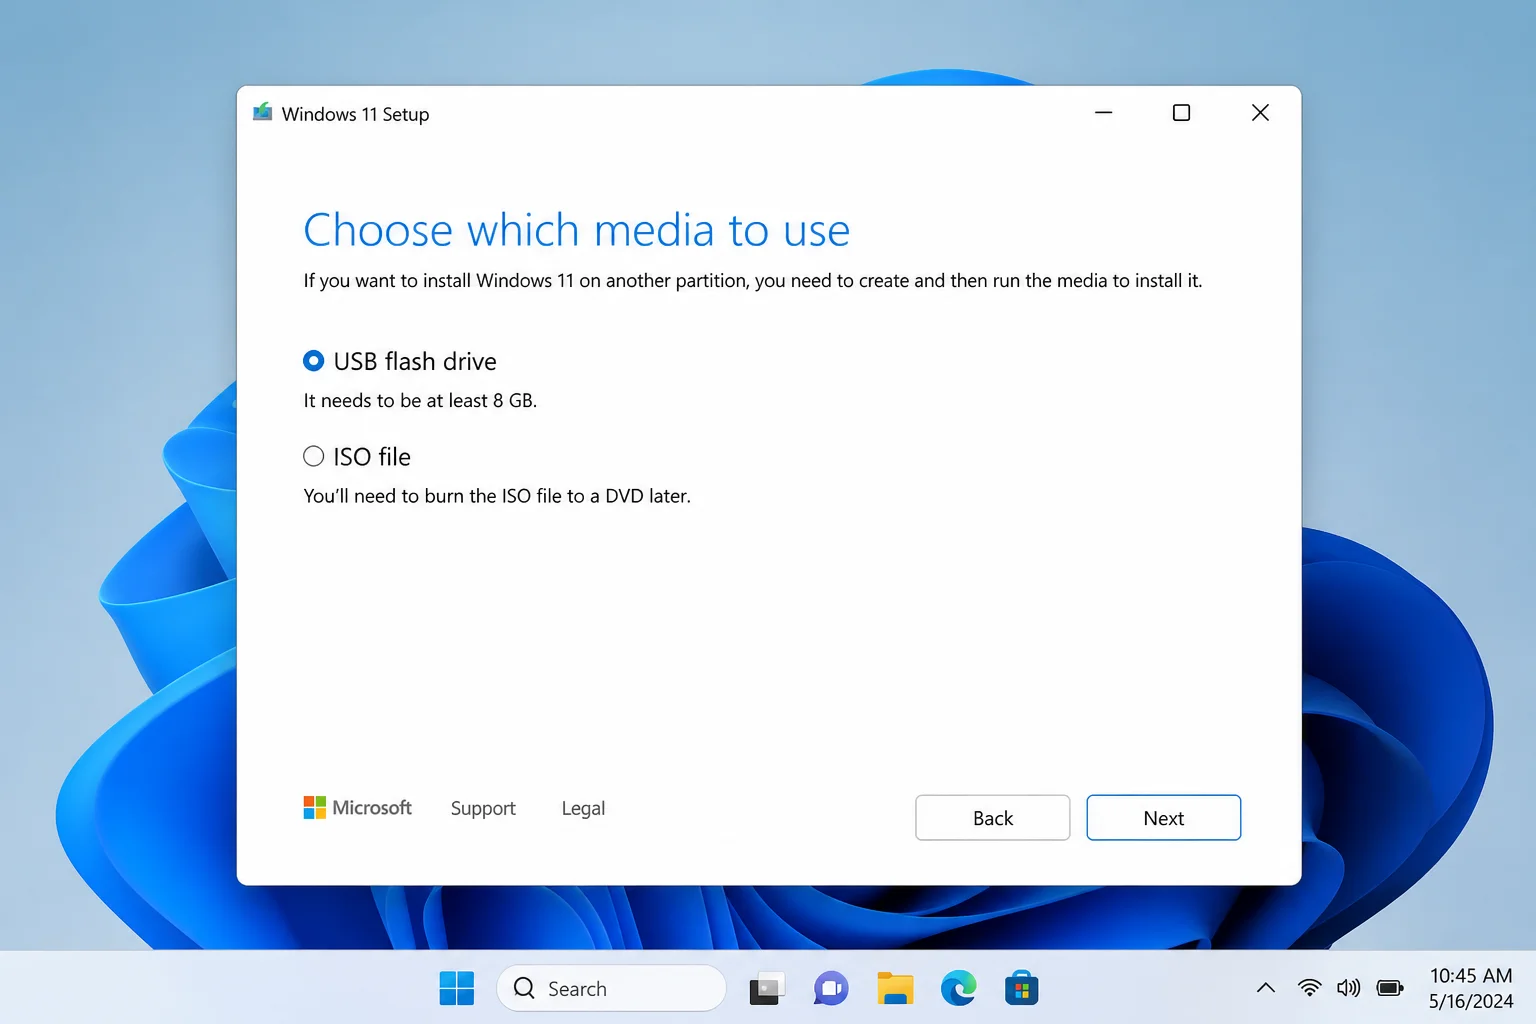
Task: Choose the ISO file radio button
Action: [x=314, y=457]
